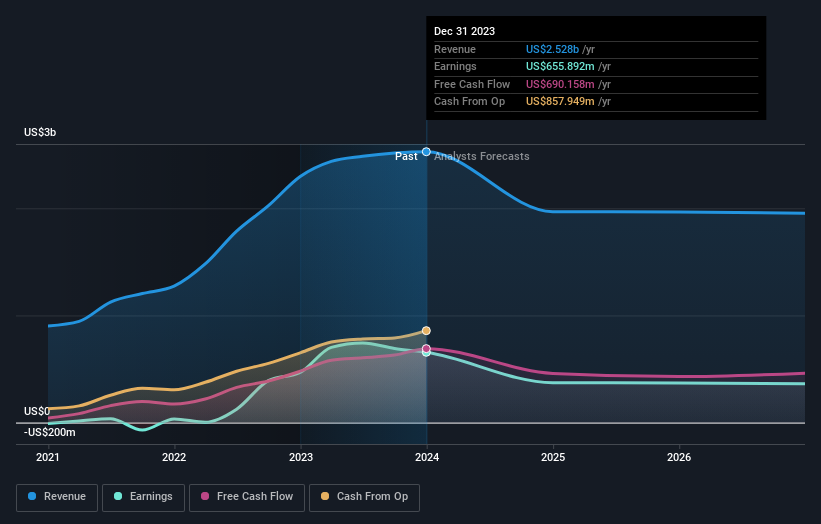This screenshot has height=524, width=821.
Task: Click the Revenue row label in tooltip
Action: pos(455,49)
